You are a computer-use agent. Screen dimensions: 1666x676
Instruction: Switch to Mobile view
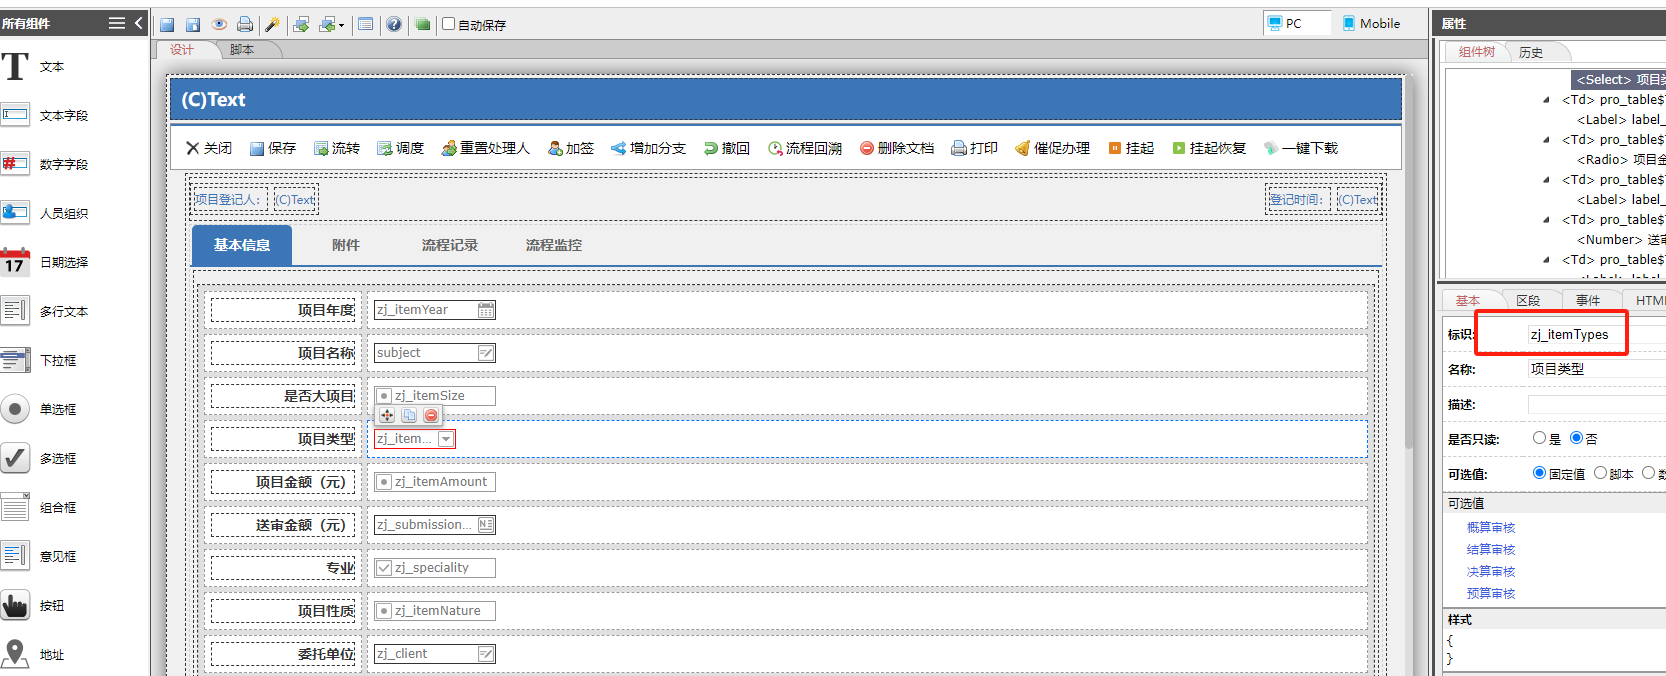click(1371, 23)
